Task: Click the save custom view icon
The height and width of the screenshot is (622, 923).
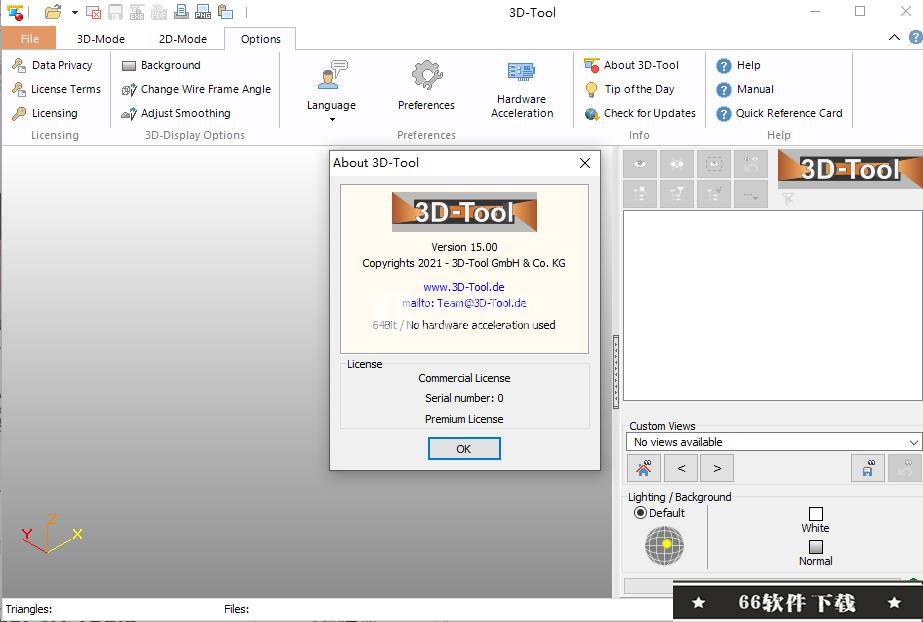Action: point(868,468)
